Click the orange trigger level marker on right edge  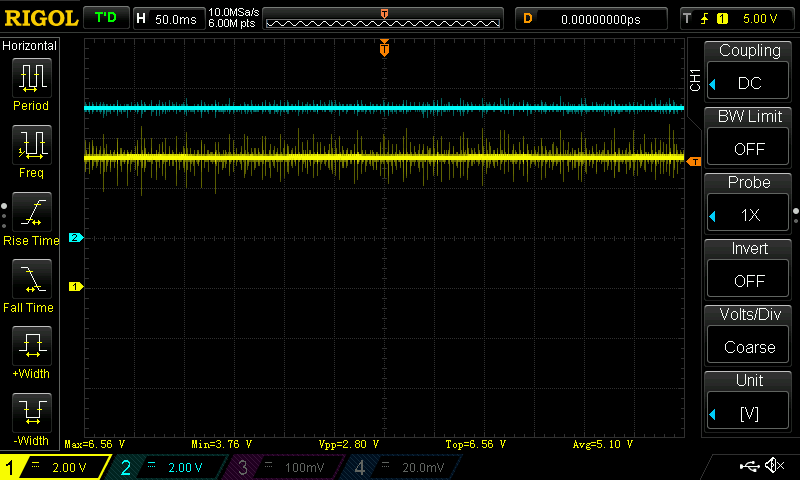693,160
